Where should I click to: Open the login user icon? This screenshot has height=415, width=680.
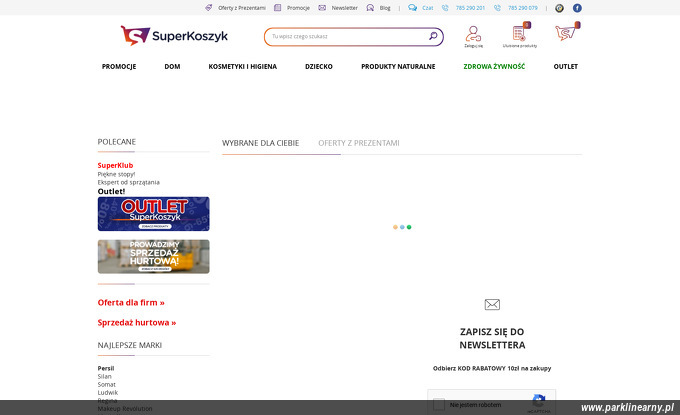point(473,33)
